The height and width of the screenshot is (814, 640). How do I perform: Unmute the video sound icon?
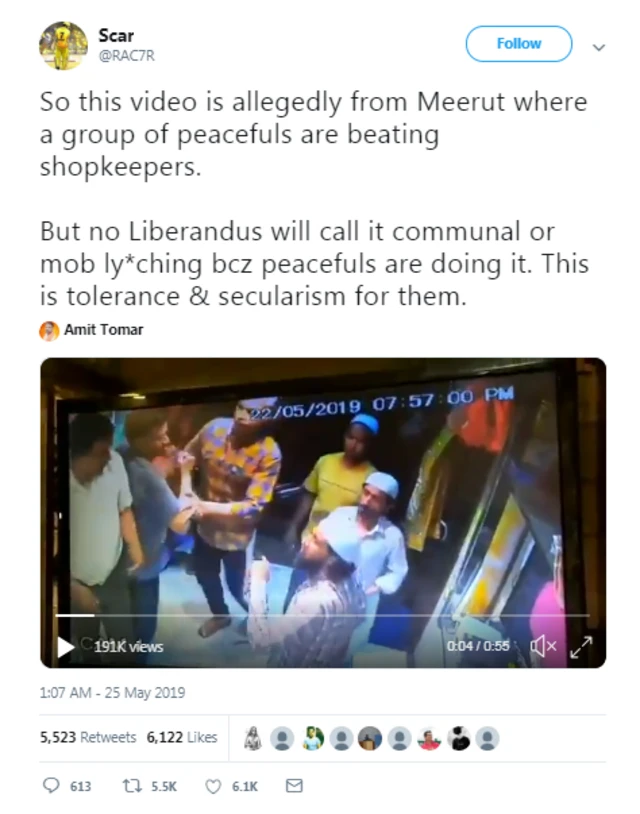pos(543,646)
